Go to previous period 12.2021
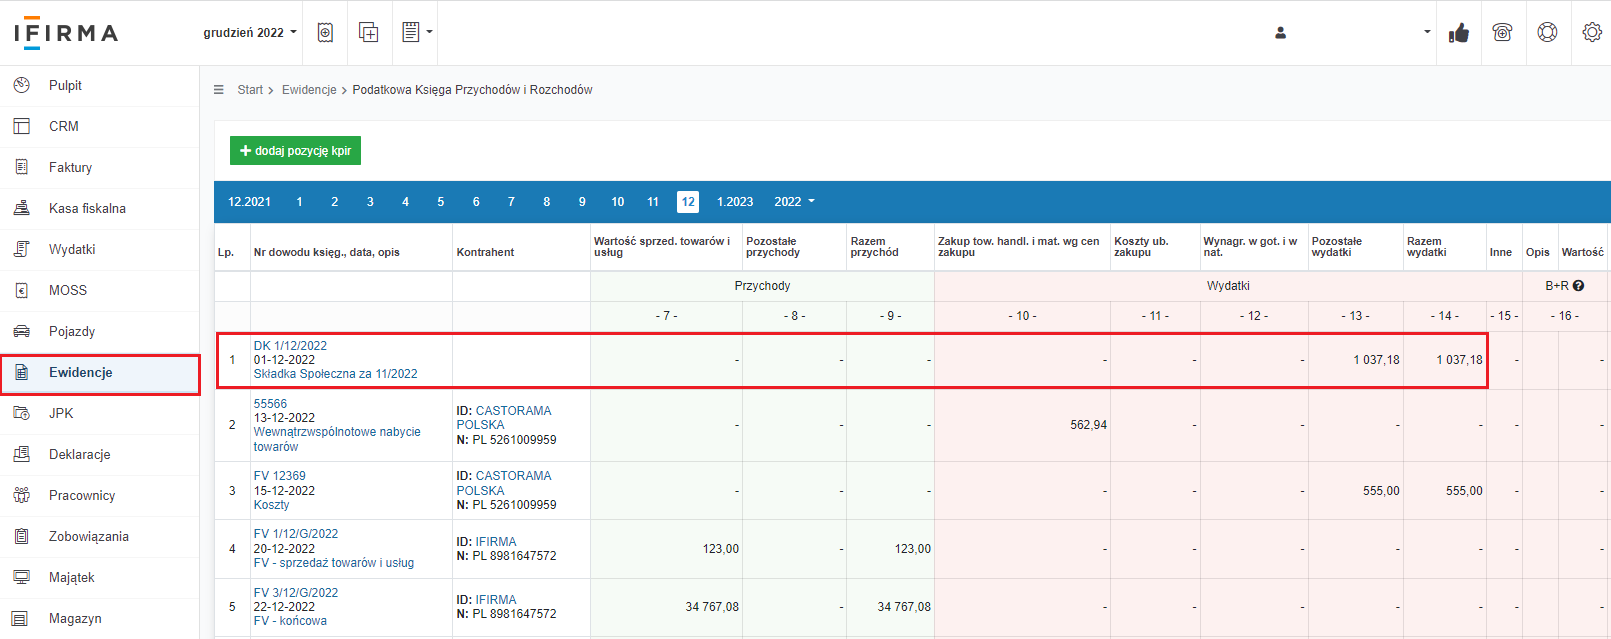Screen dimensions: 1611x639 point(249,202)
